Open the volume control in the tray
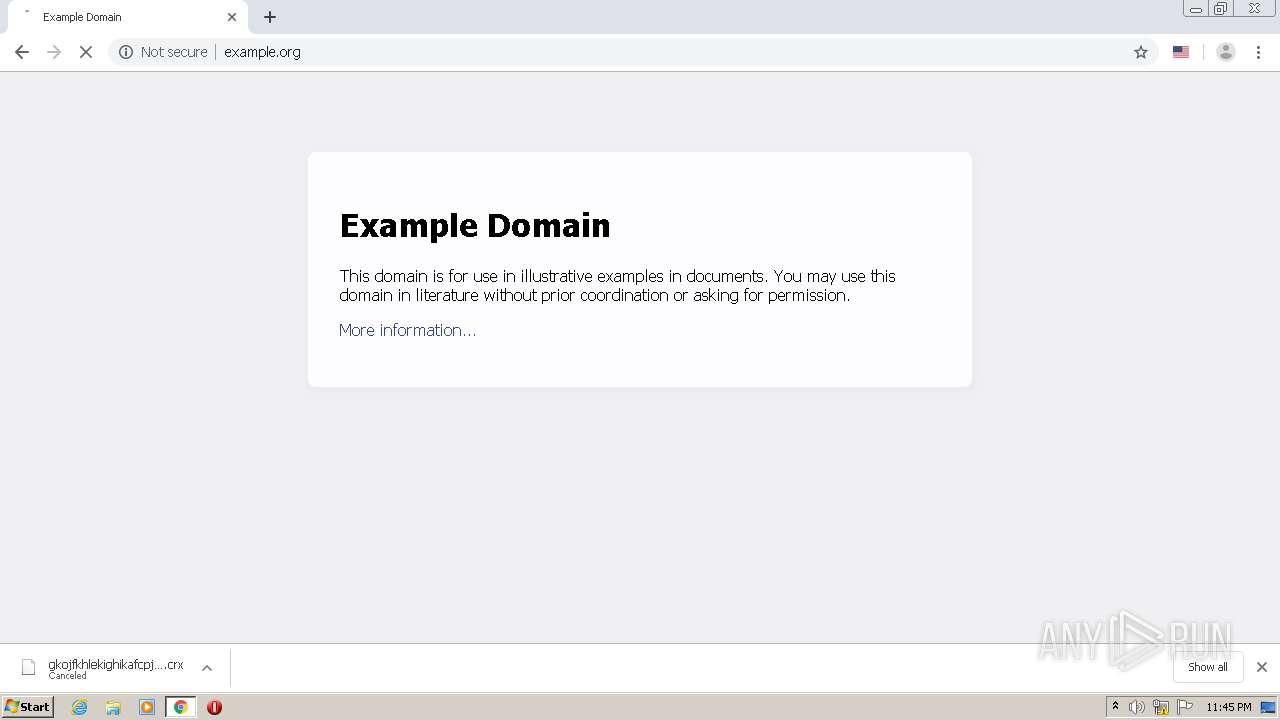 coord(1137,707)
